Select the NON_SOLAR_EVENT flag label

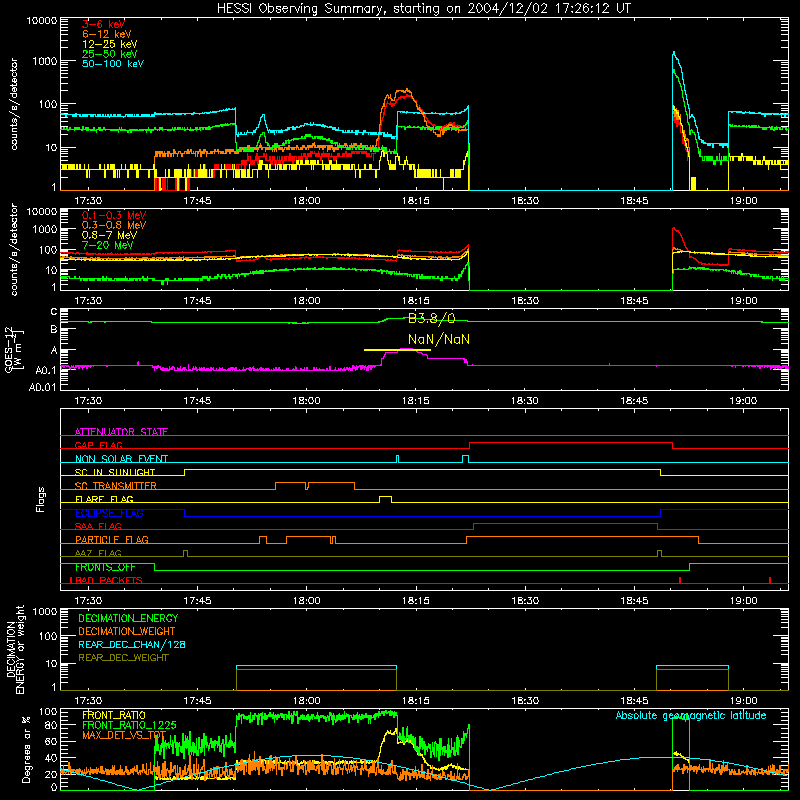(121, 459)
